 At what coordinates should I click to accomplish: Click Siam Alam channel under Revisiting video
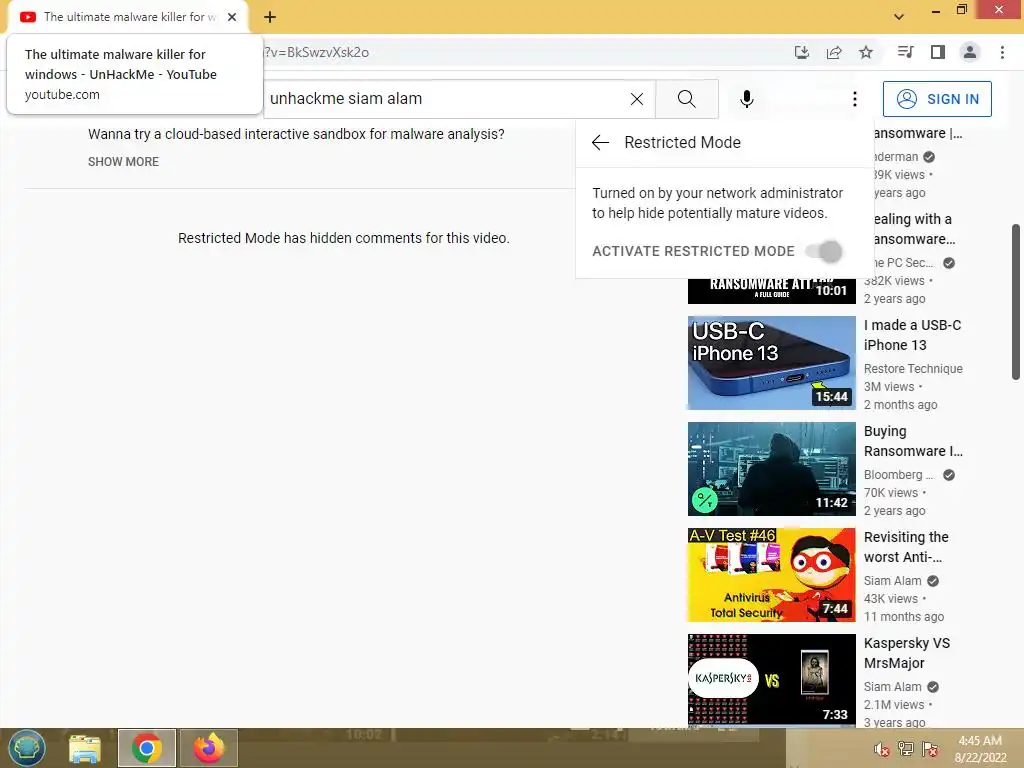point(893,581)
